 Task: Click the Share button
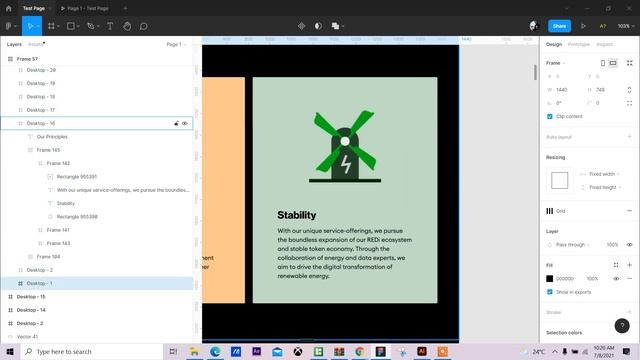(559, 26)
